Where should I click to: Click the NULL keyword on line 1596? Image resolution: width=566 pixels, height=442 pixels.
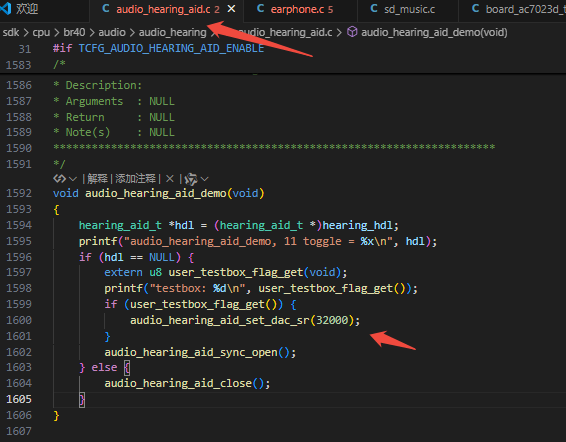click(162, 257)
